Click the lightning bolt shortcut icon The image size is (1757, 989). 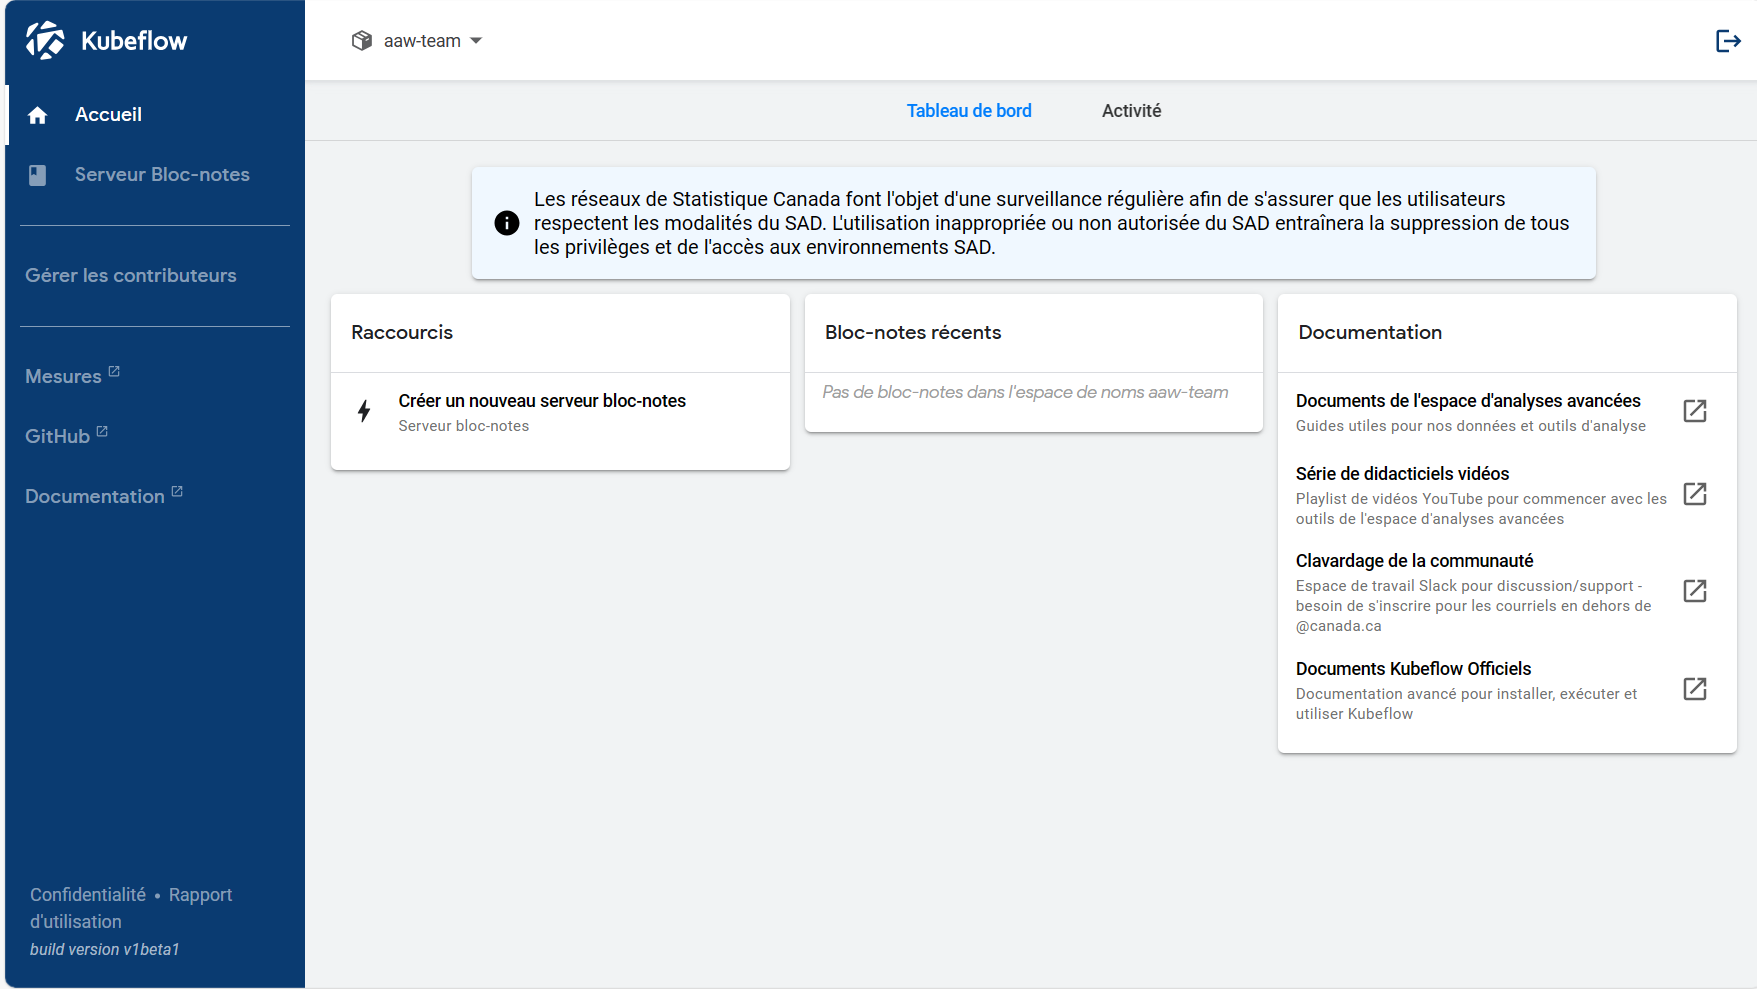coord(364,411)
